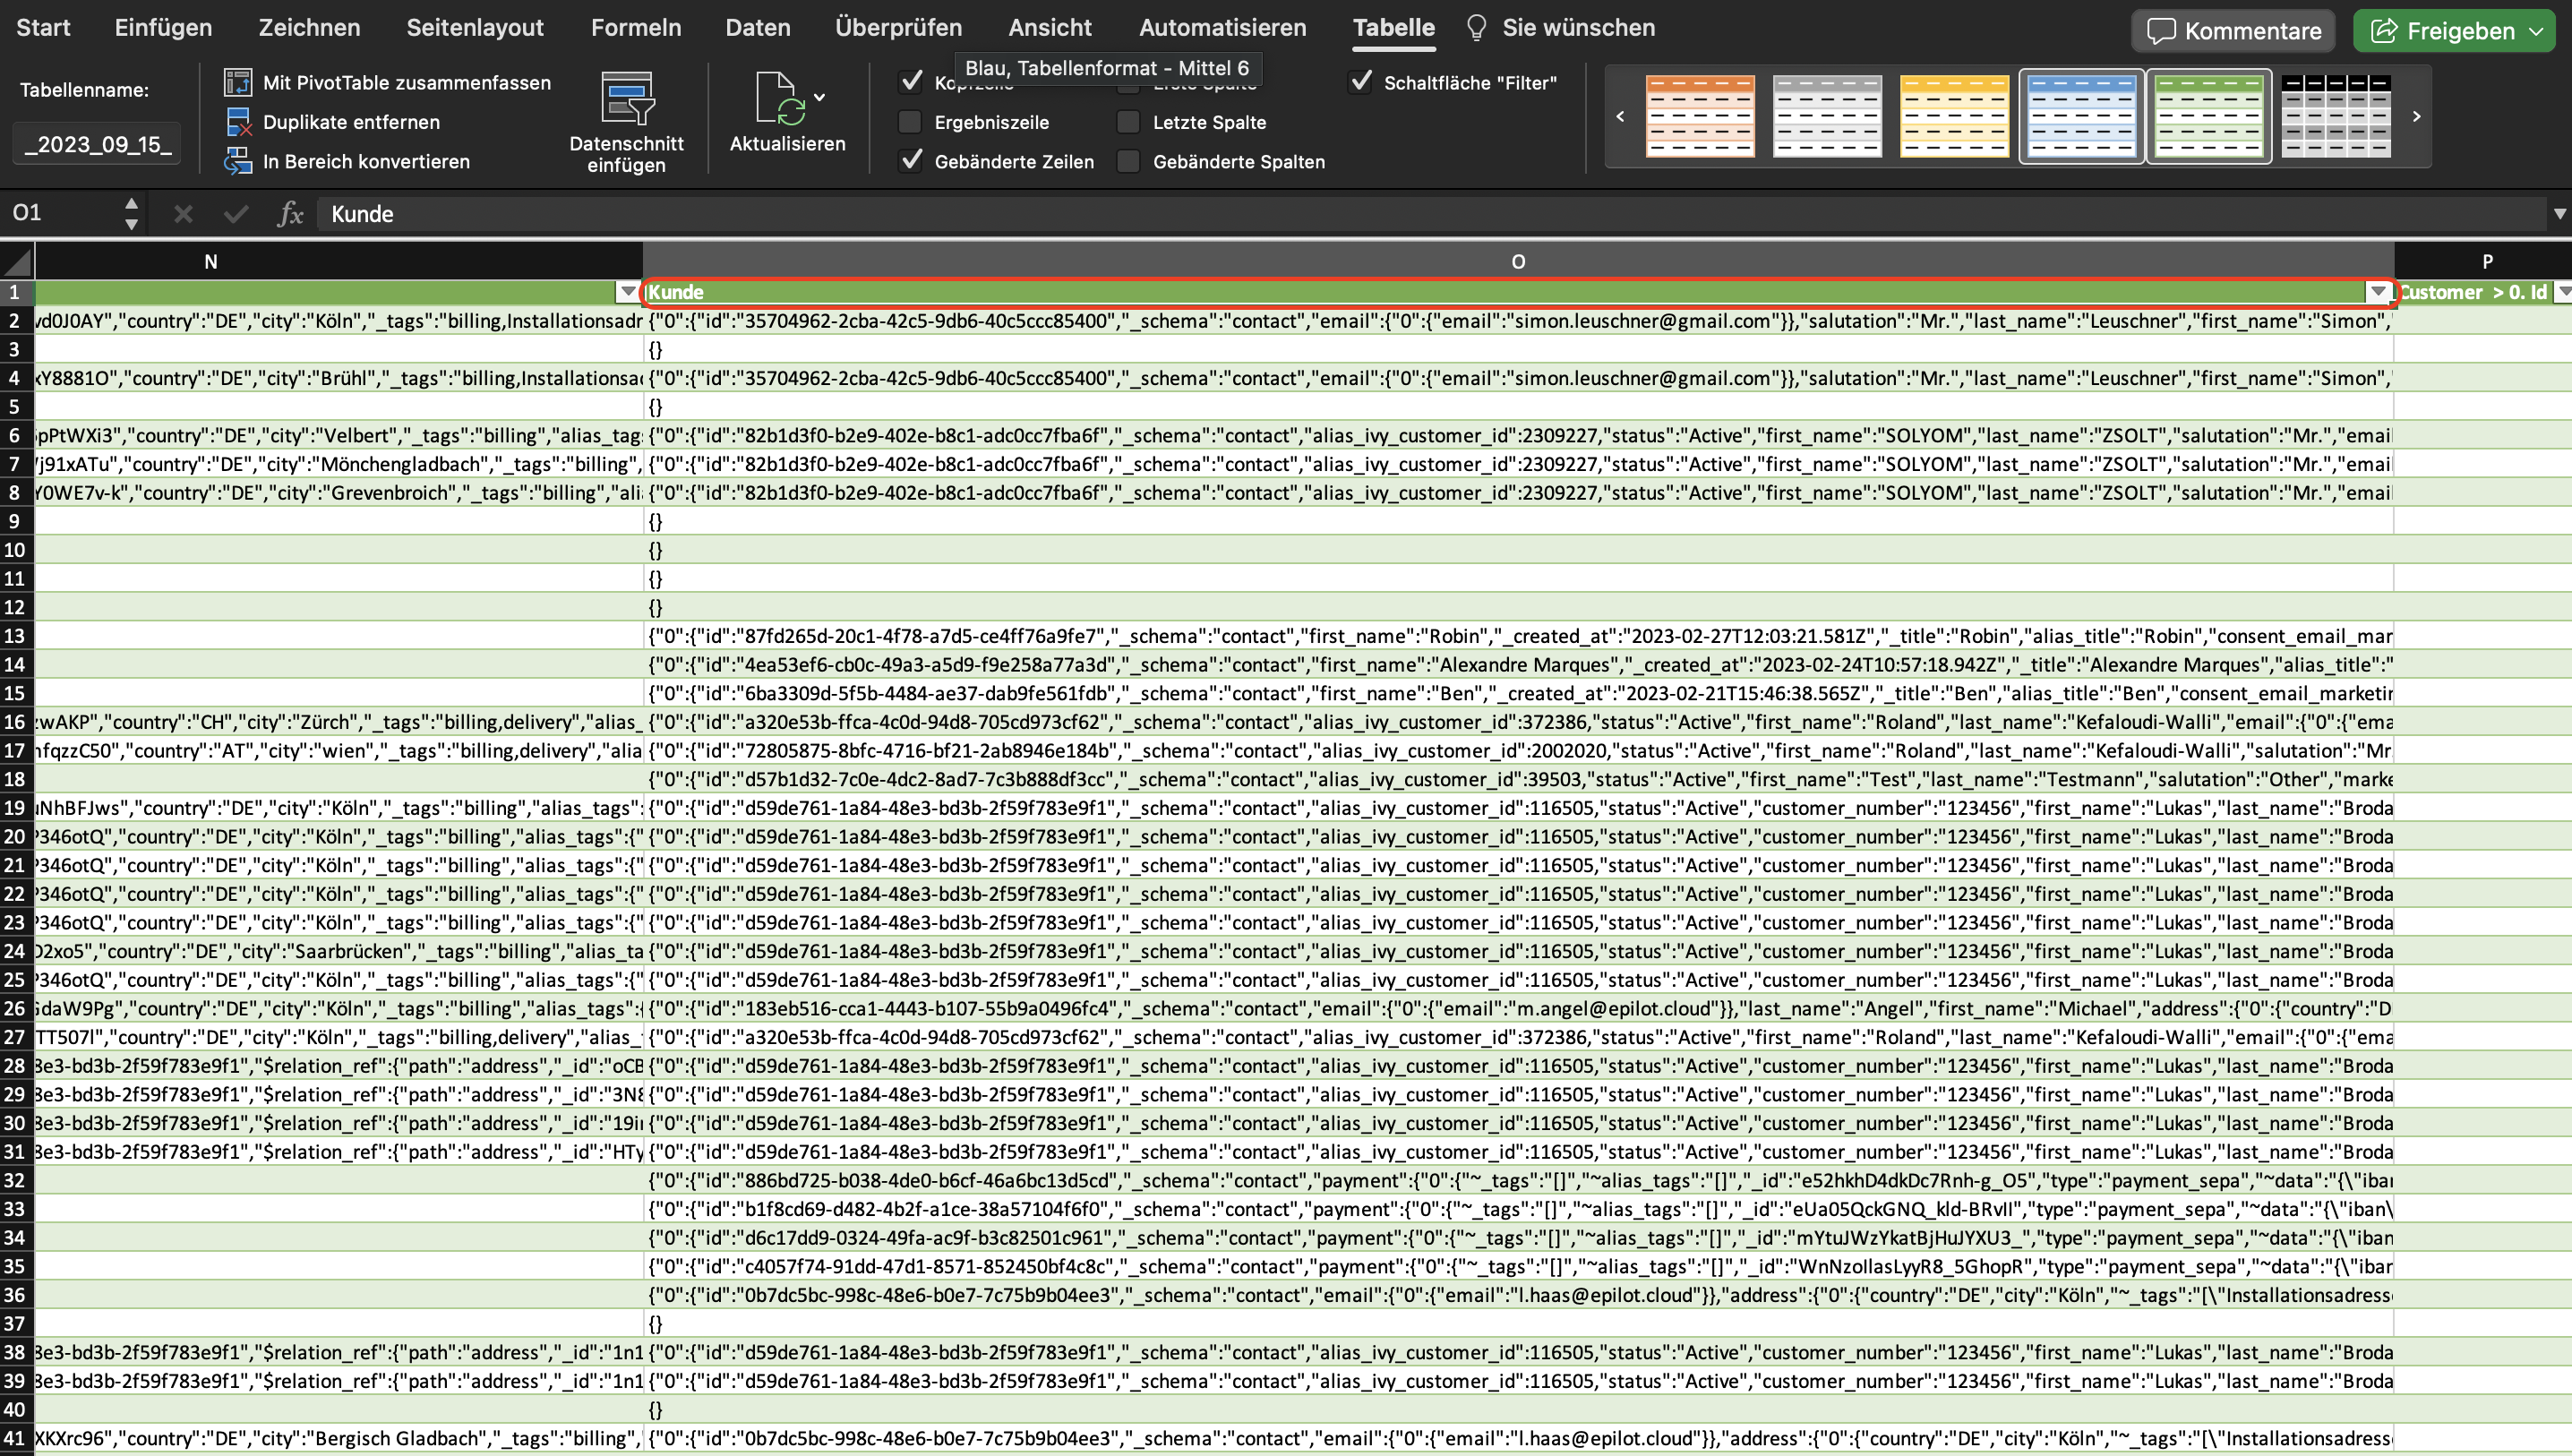Open the Seitenlayout tab
Image resolution: width=2572 pixels, height=1456 pixels.
tap(475, 28)
